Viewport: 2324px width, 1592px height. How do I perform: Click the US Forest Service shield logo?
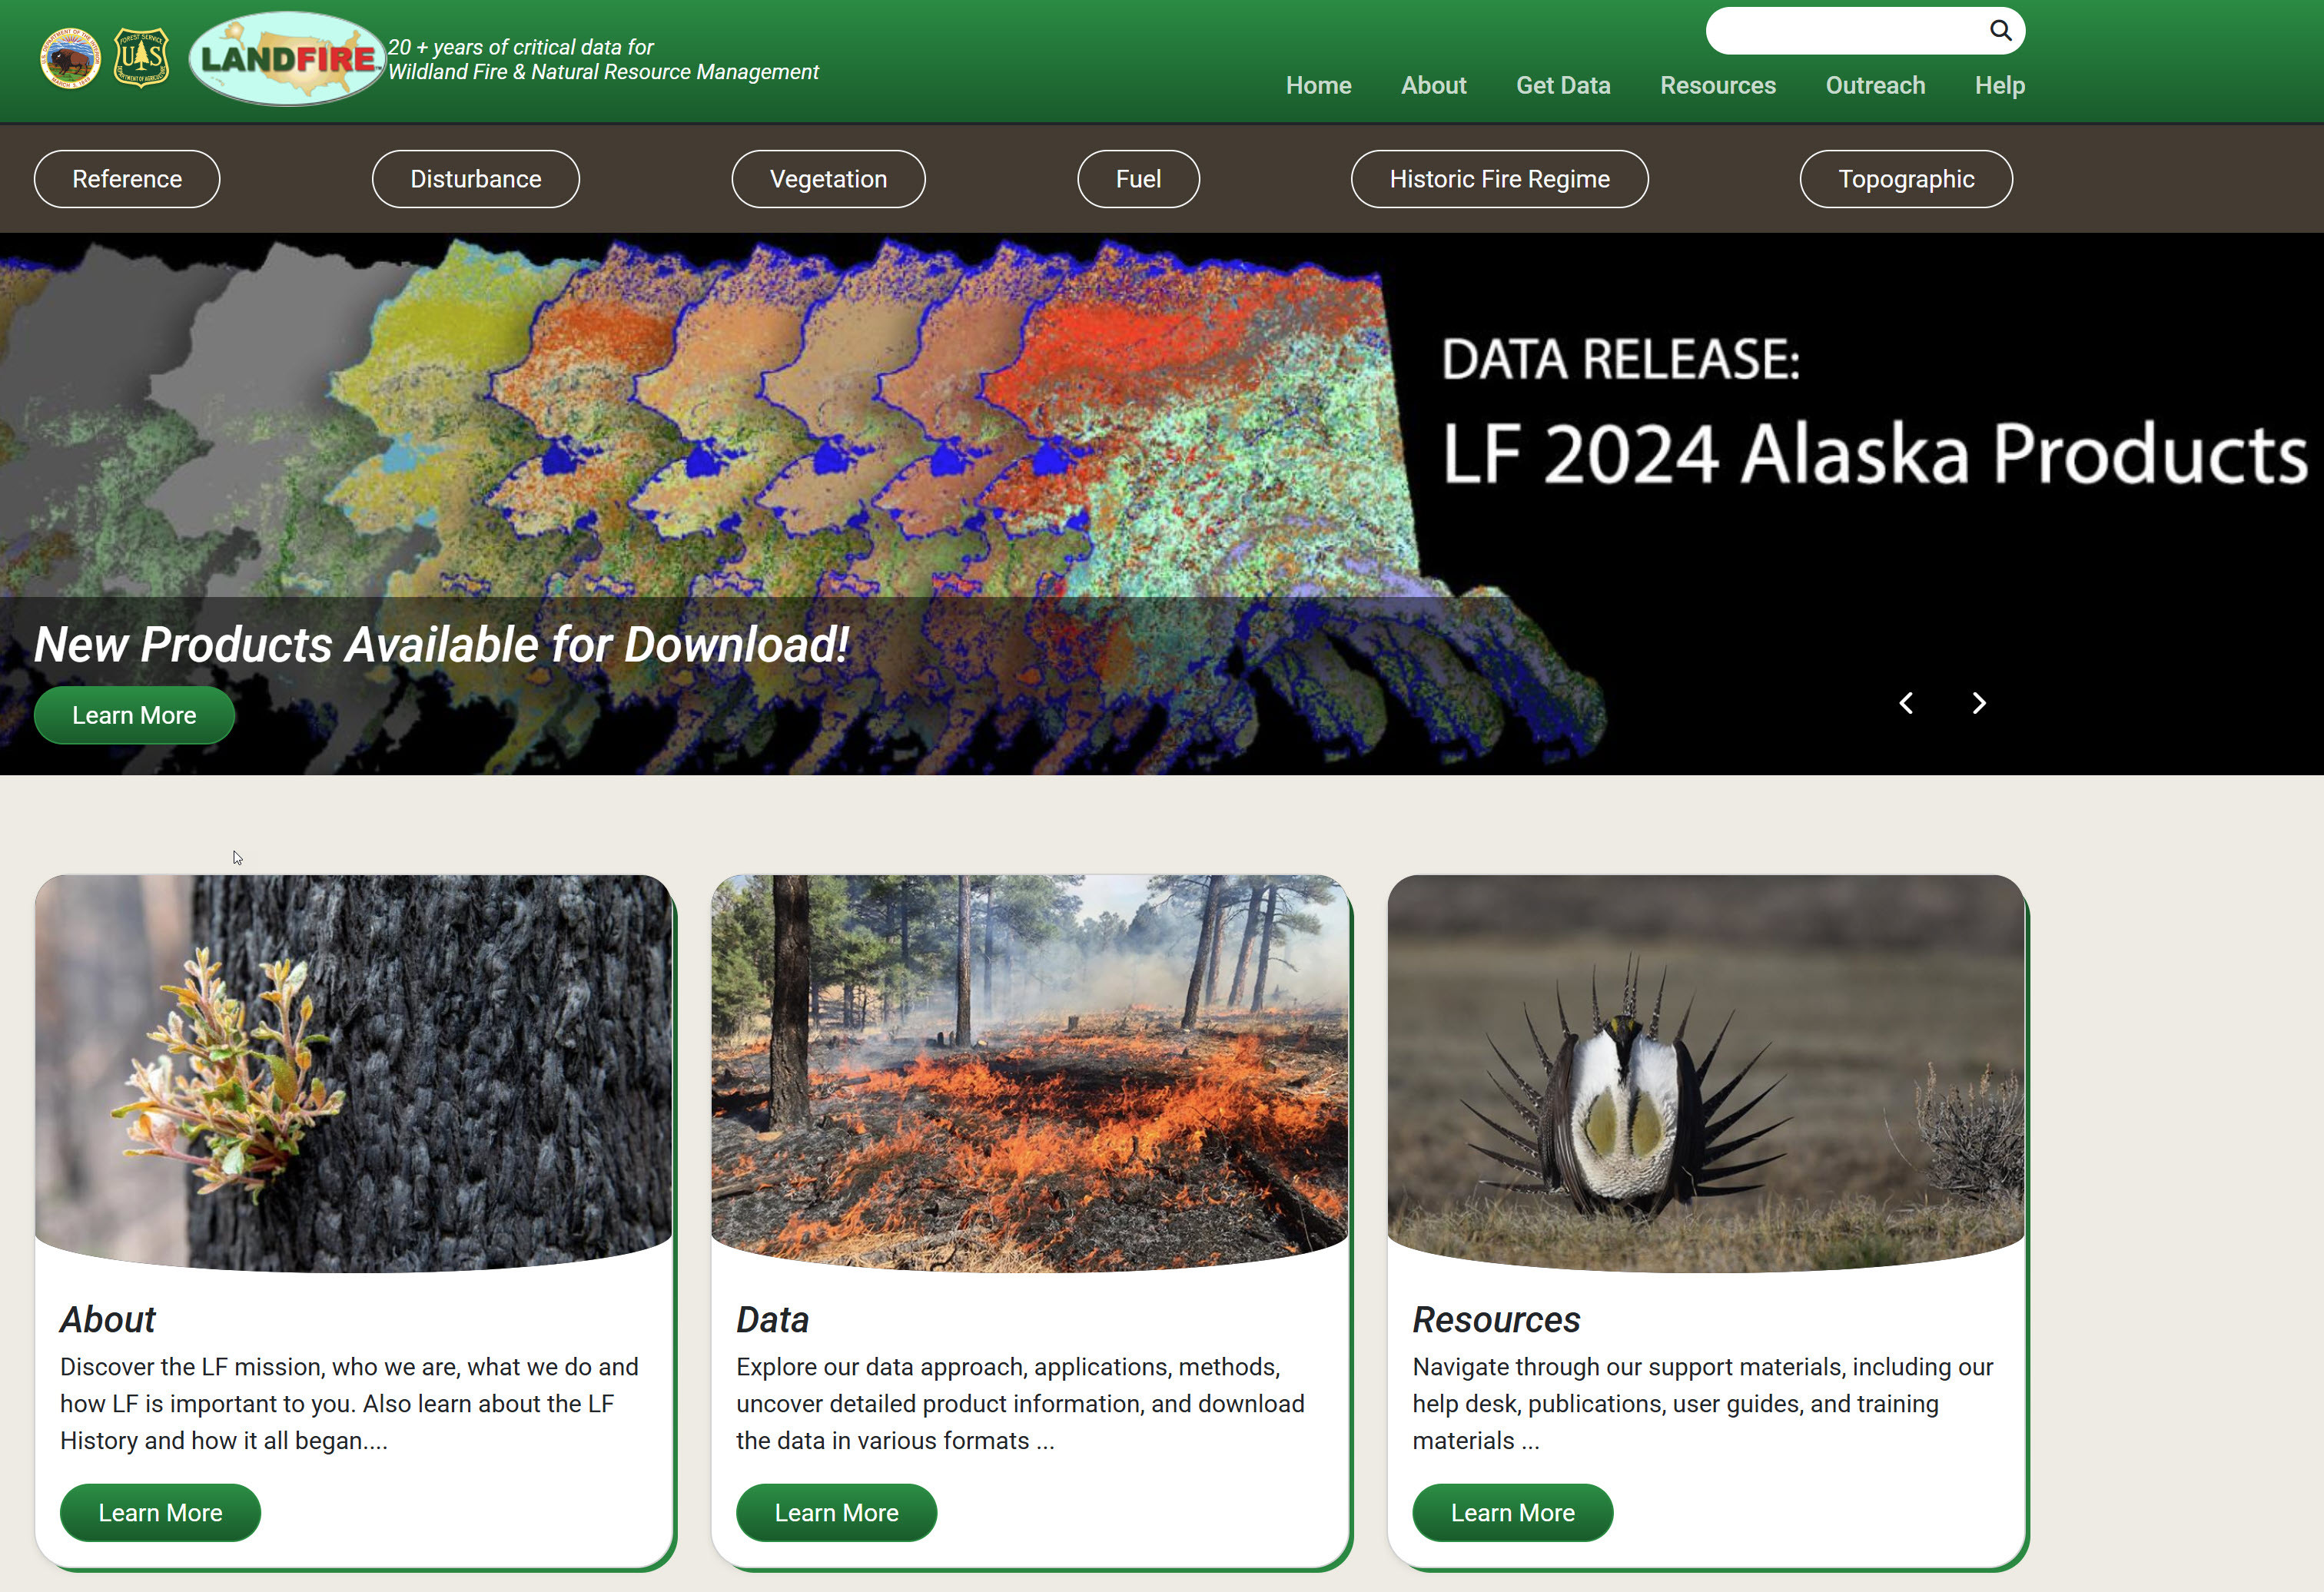[x=141, y=58]
